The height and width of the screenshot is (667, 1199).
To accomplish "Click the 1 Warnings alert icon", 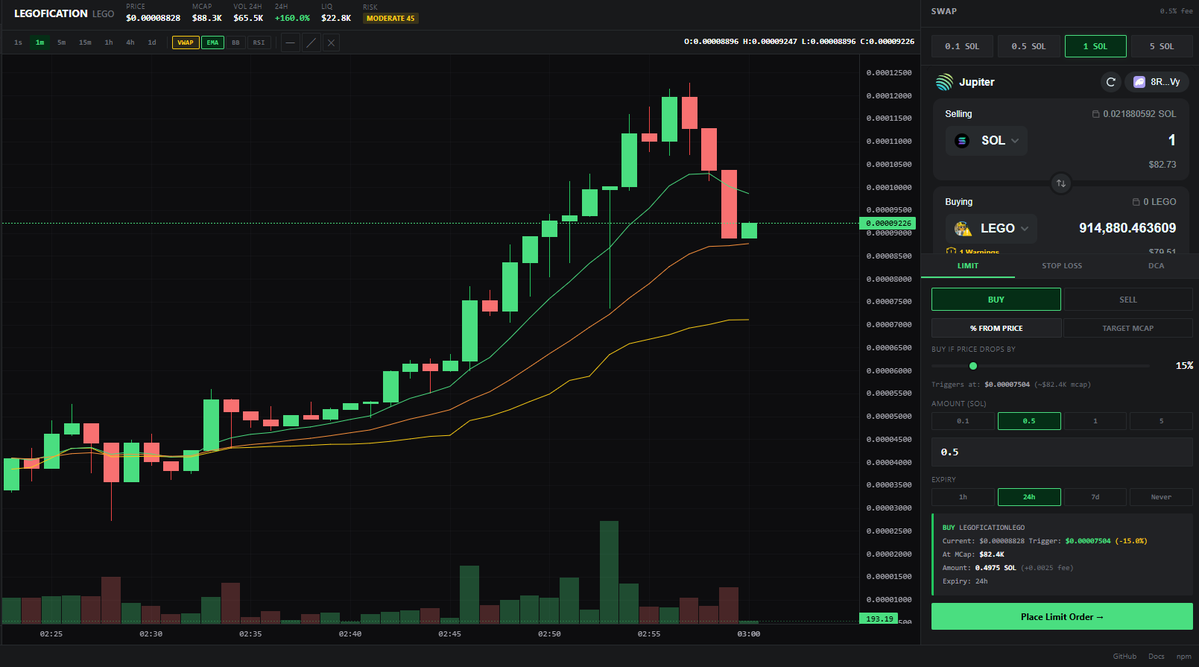I will pos(950,252).
